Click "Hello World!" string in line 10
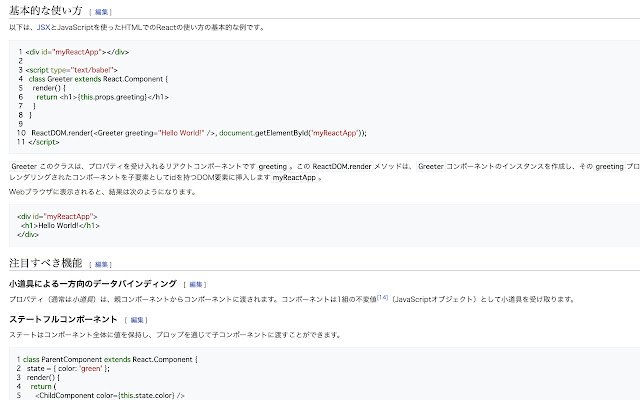 [181, 133]
